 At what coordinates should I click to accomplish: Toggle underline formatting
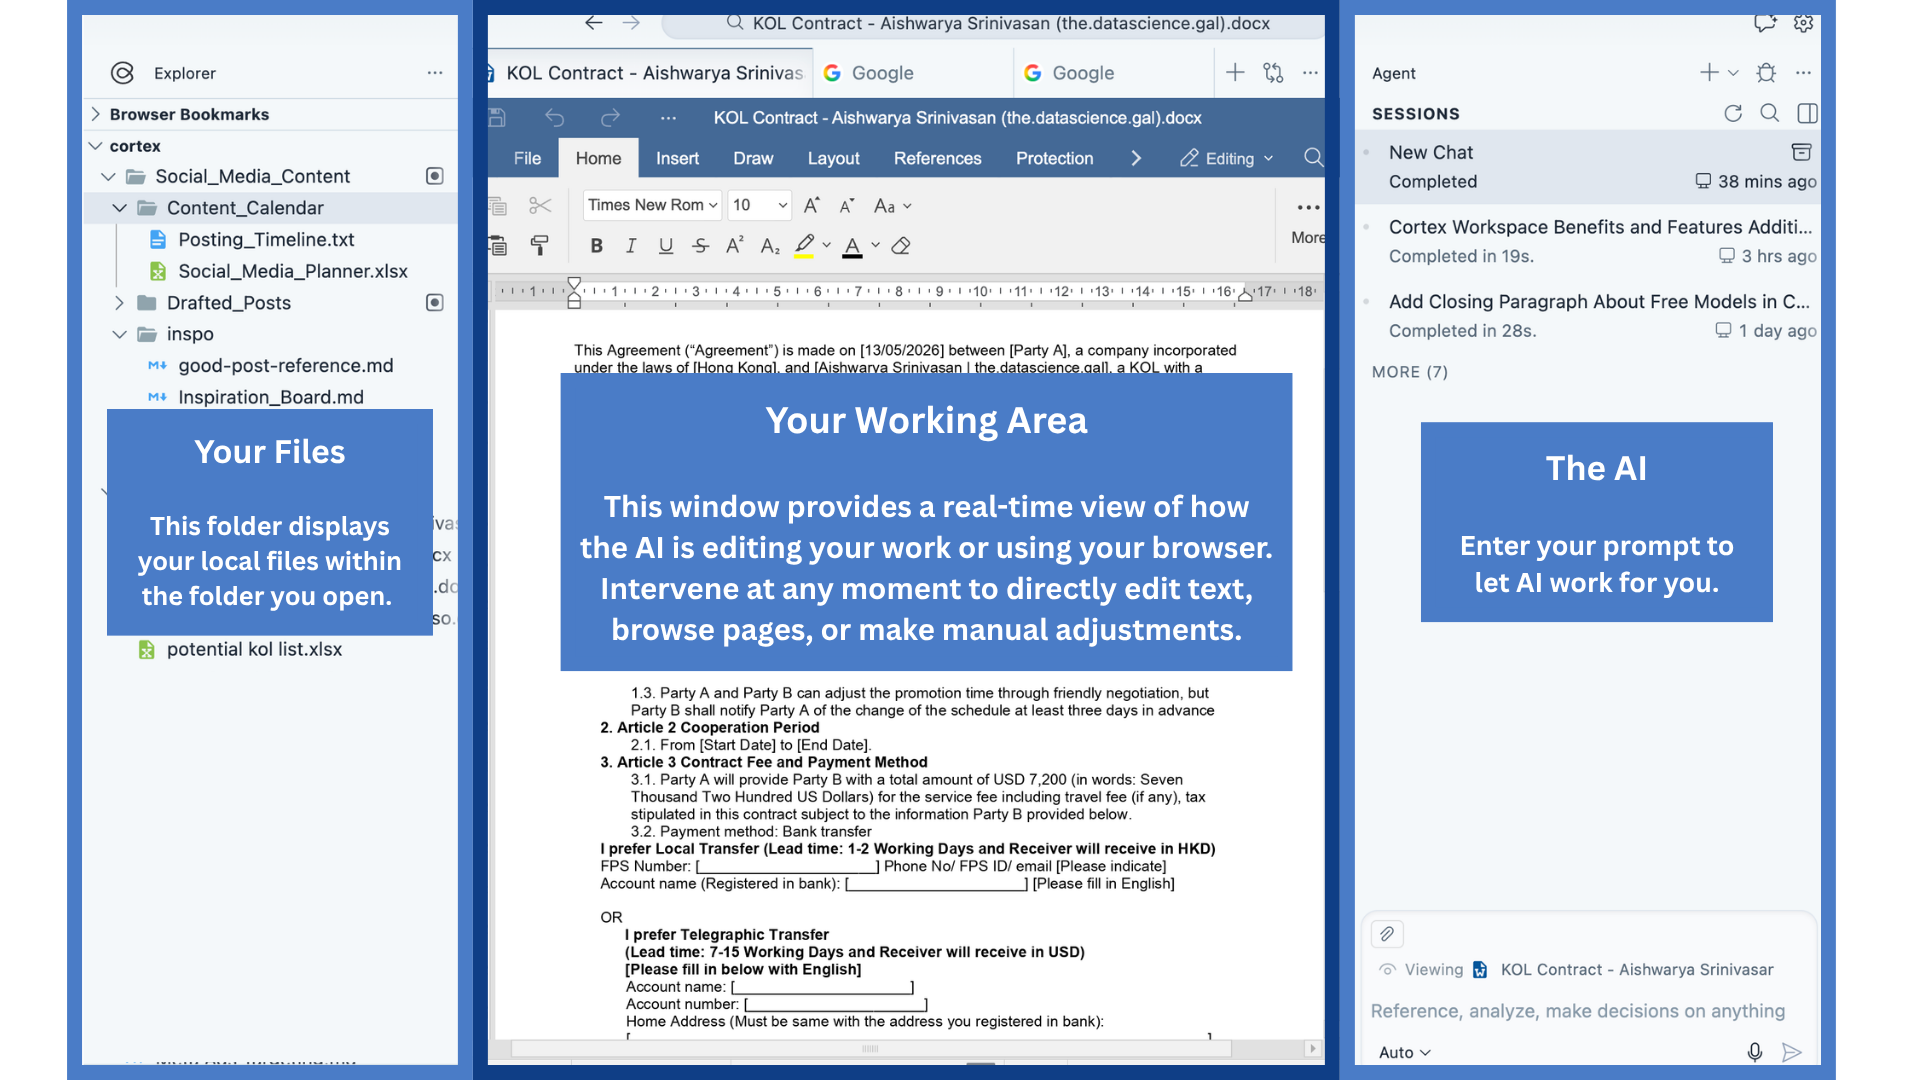666,246
